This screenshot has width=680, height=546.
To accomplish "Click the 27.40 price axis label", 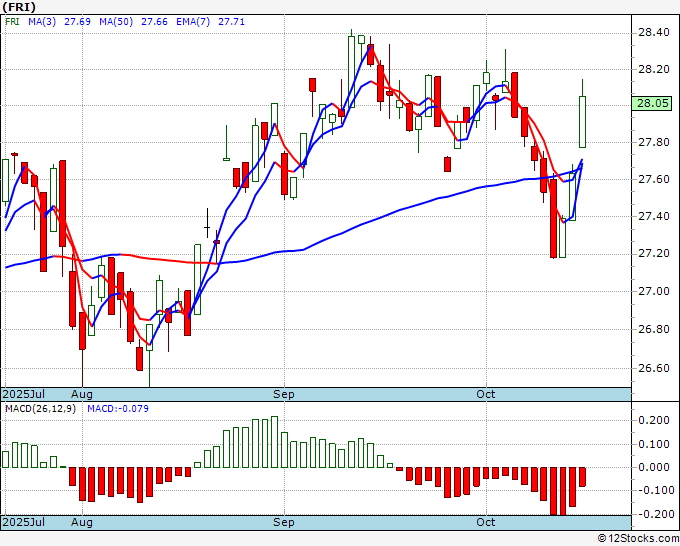I will coord(653,216).
